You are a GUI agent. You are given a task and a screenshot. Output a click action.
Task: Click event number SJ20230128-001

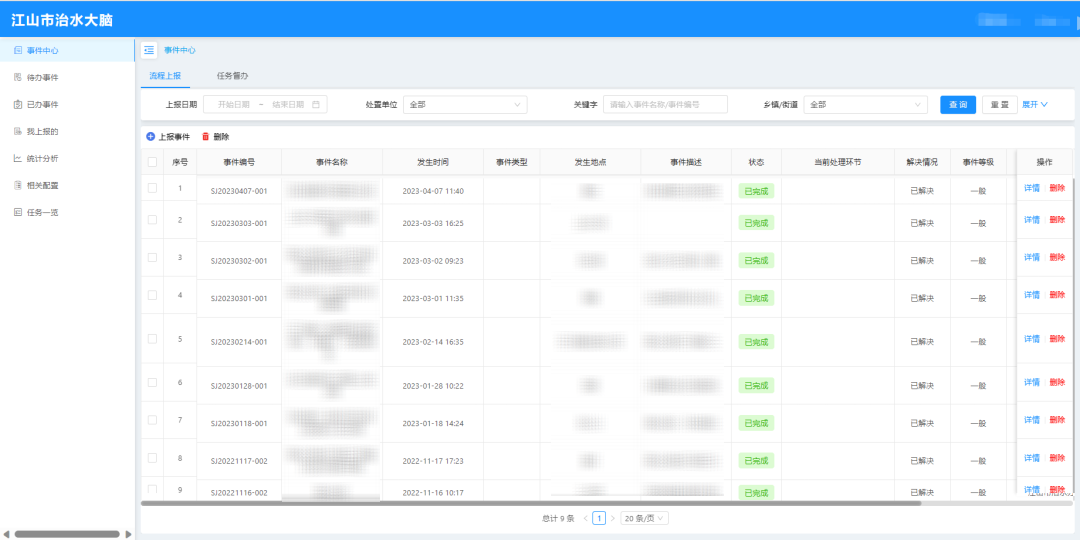[x=239, y=386]
